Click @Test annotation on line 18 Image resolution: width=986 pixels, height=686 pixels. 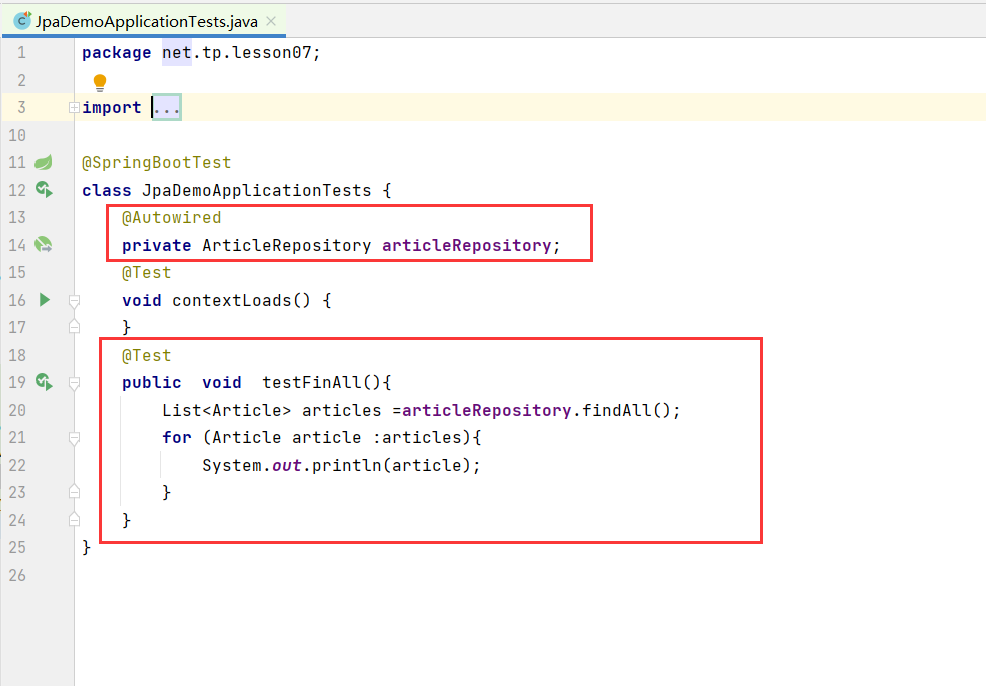pos(147,356)
